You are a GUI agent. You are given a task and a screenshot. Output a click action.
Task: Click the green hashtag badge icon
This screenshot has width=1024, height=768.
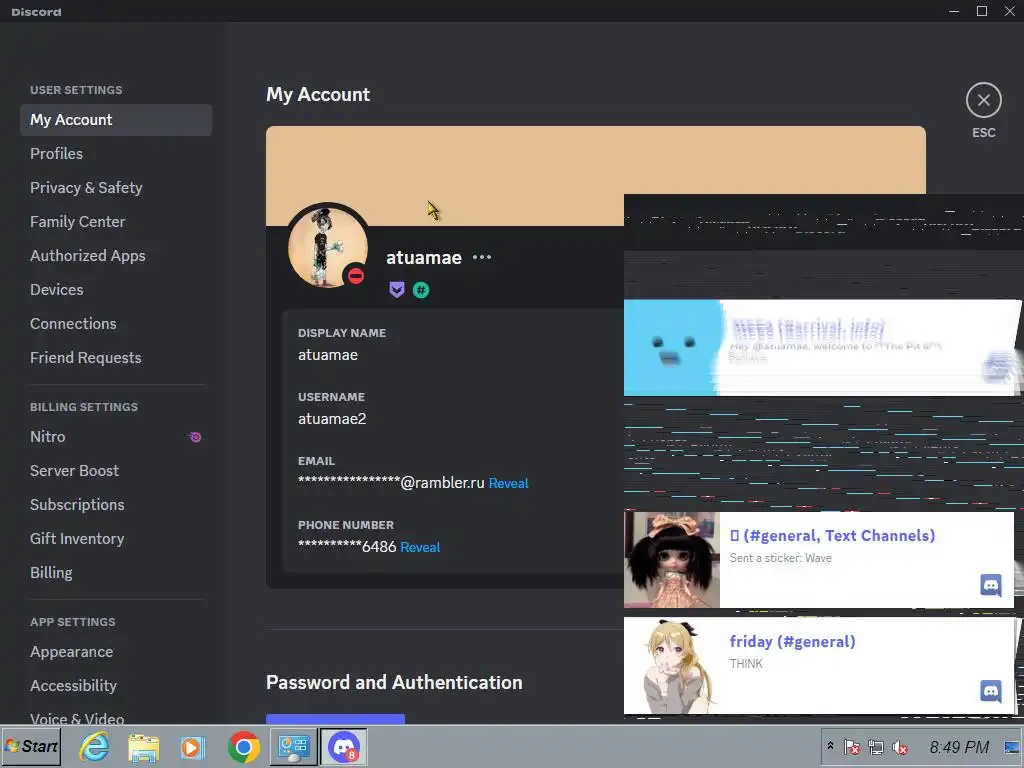421,289
